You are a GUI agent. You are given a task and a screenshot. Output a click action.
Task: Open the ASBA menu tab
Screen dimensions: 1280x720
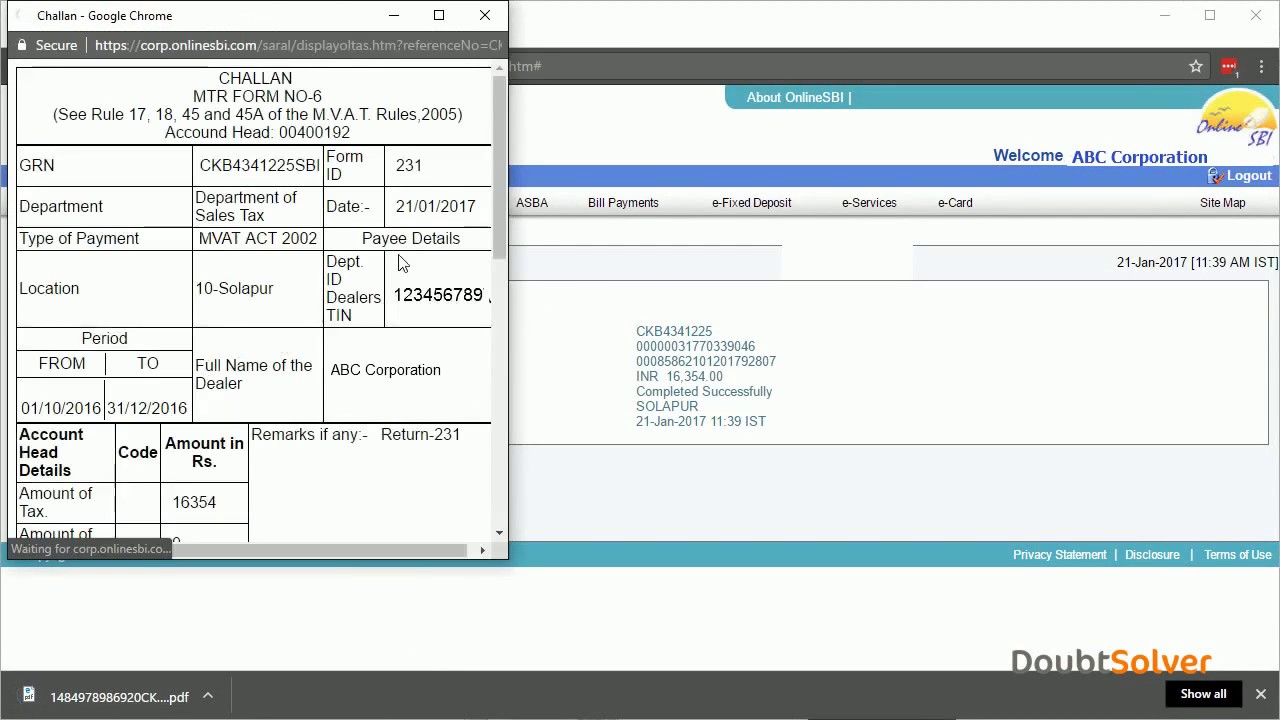point(532,203)
